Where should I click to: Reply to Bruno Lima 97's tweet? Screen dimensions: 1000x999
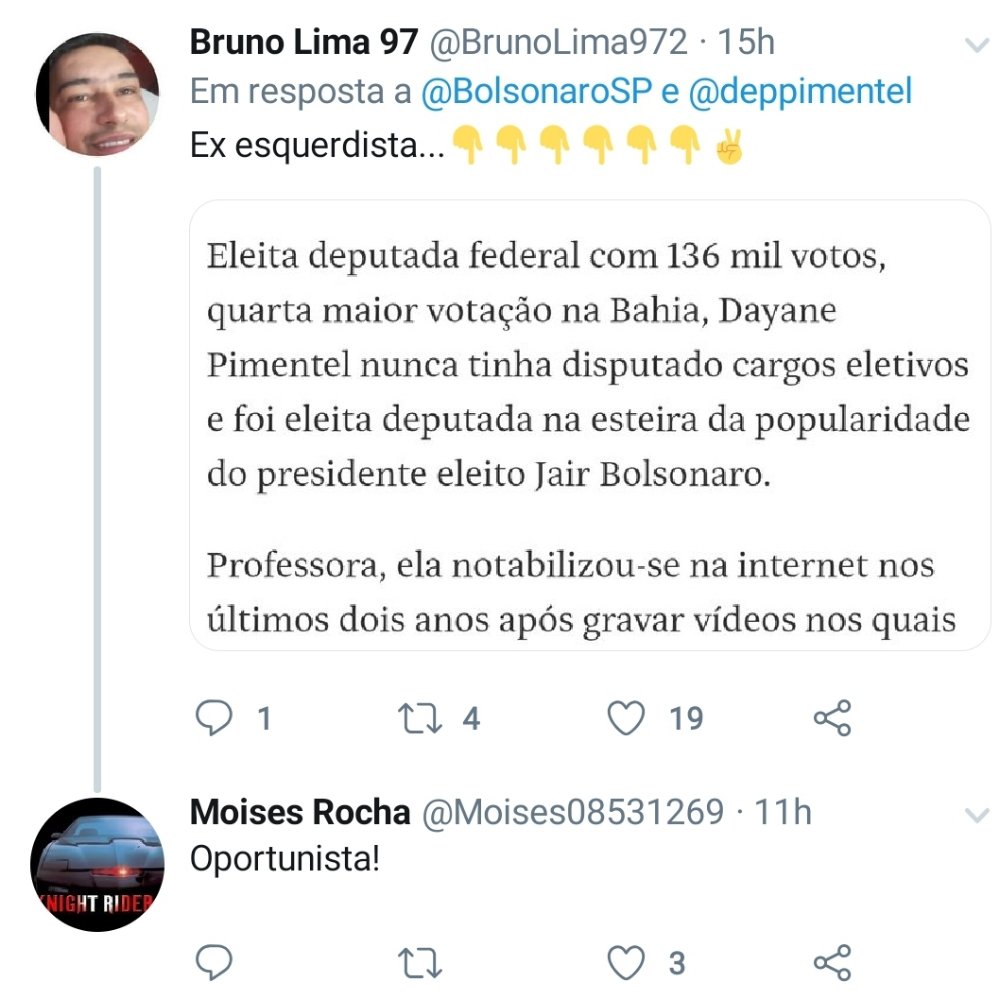point(212,718)
